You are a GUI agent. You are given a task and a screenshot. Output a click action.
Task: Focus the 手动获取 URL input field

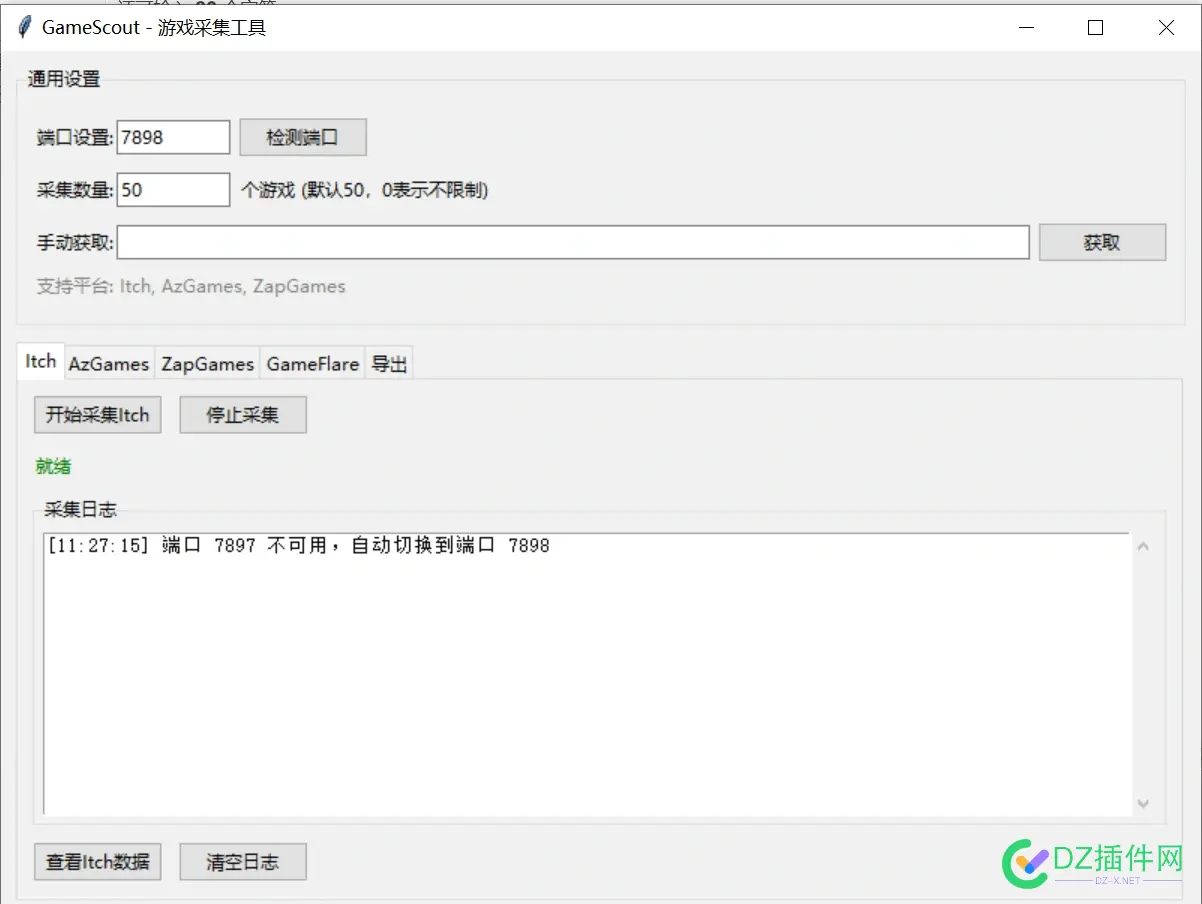tap(573, 242)
